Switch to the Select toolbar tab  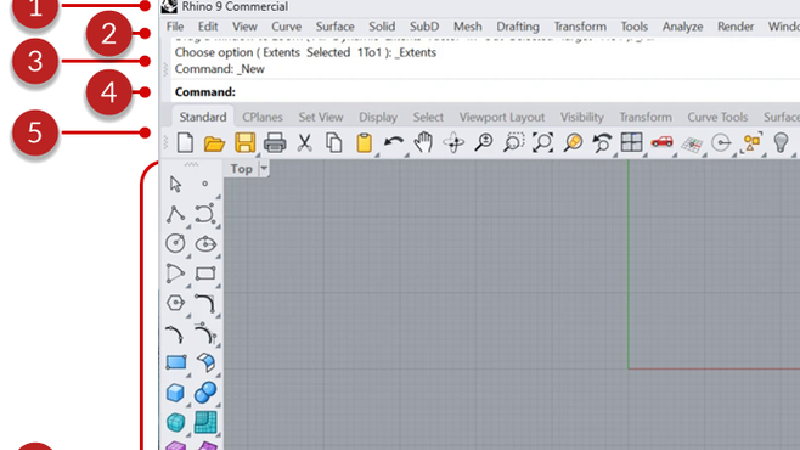click(428, 117)
